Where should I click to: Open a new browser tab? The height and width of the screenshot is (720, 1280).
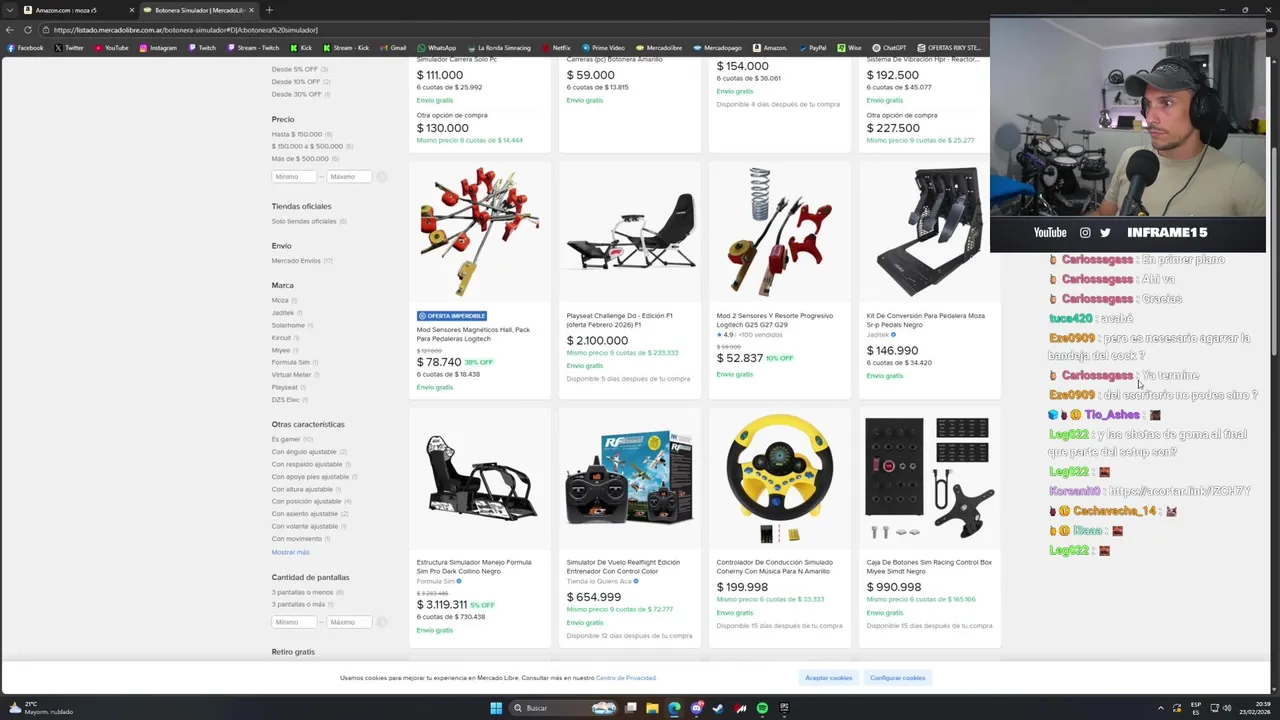pyautogui.click(x=269, y=10)
